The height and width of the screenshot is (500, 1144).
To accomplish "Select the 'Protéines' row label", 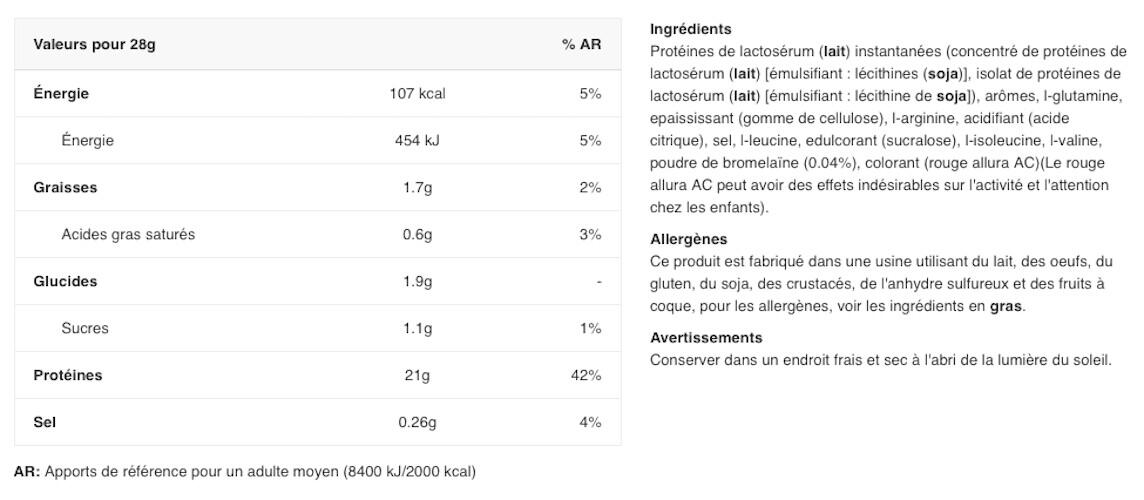I will click(68, 376).
